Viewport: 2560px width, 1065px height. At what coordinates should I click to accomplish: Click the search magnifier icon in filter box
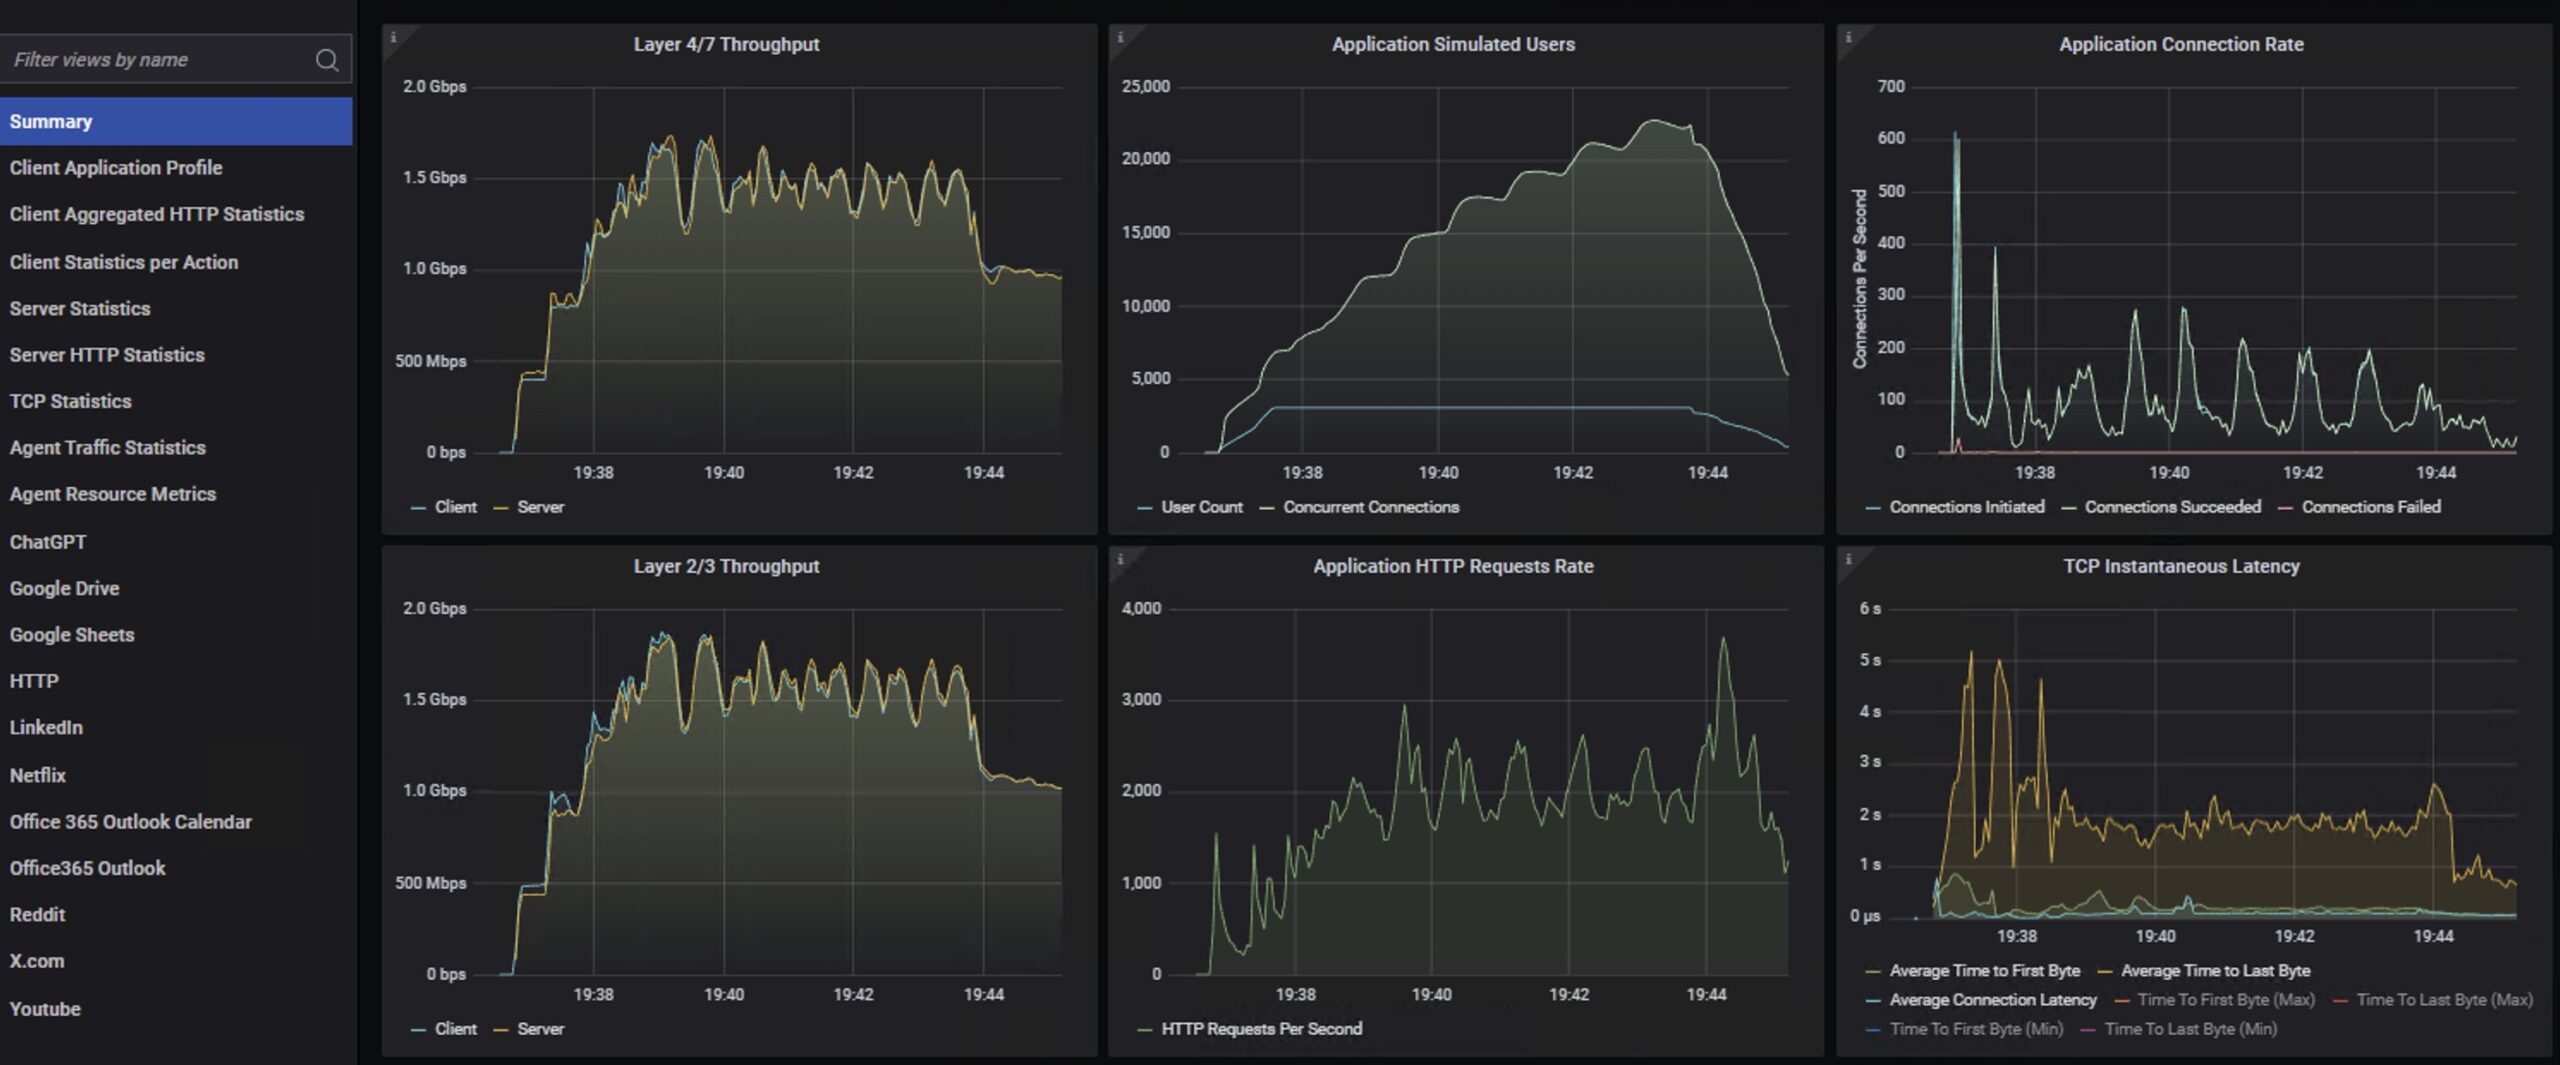pos(326,60)
